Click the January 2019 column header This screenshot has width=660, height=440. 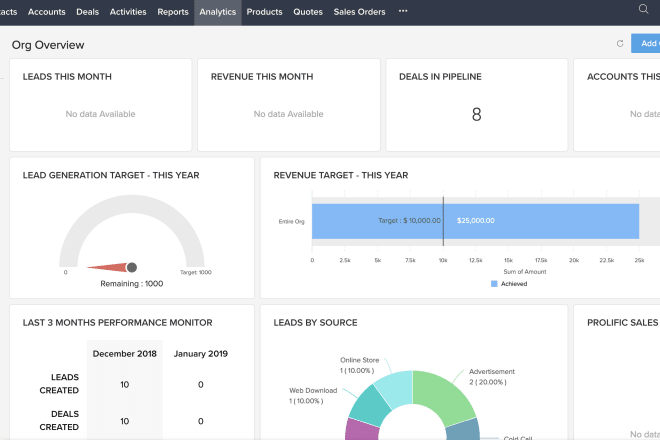coord(201,354)
